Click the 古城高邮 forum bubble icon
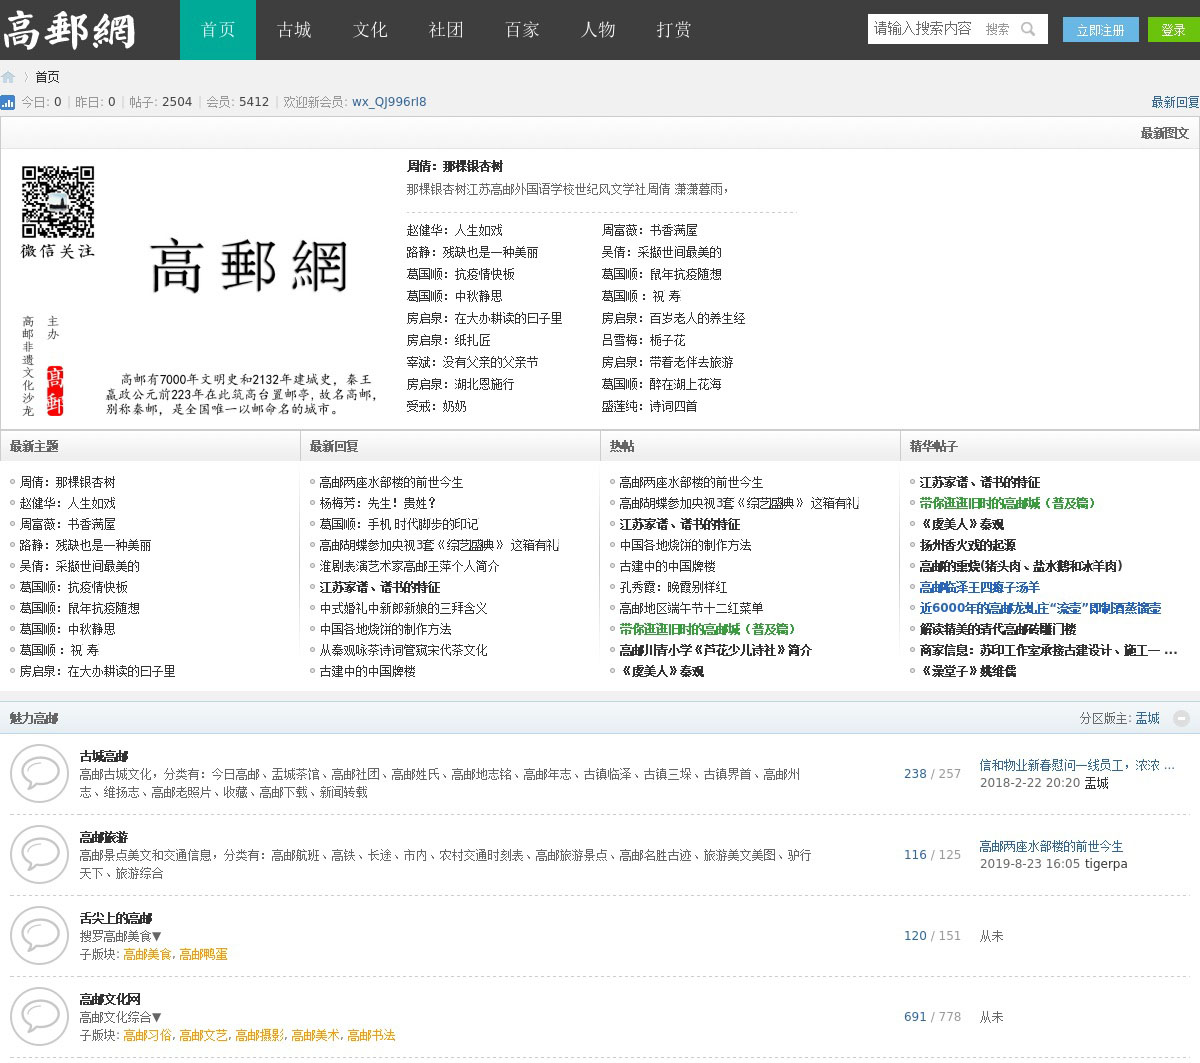Viewport: 1200px width, 1063px height. 39,774
